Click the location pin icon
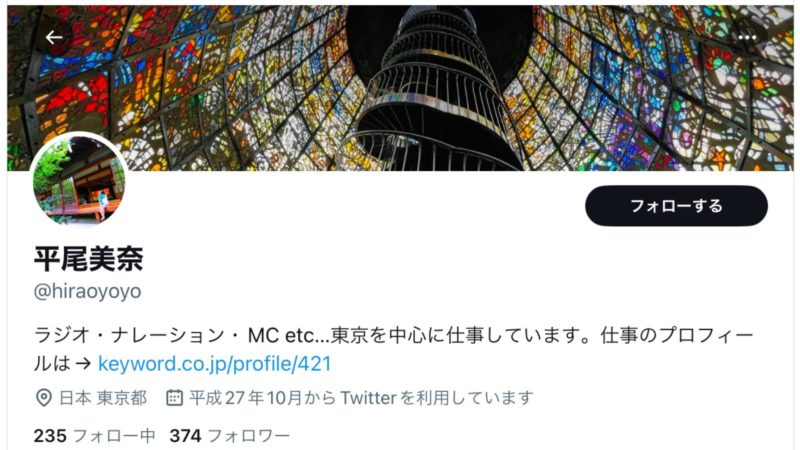 click(x=44, y=398)
